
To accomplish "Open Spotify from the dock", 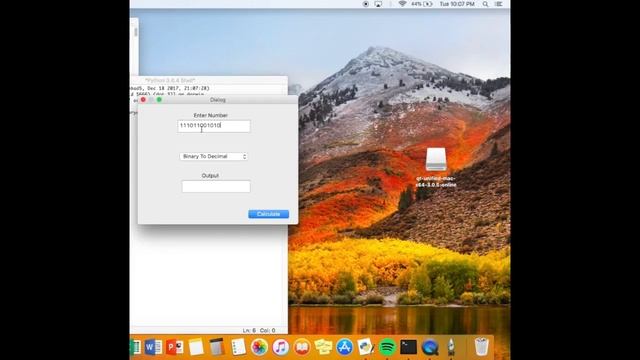I will [x=387, y=347].
